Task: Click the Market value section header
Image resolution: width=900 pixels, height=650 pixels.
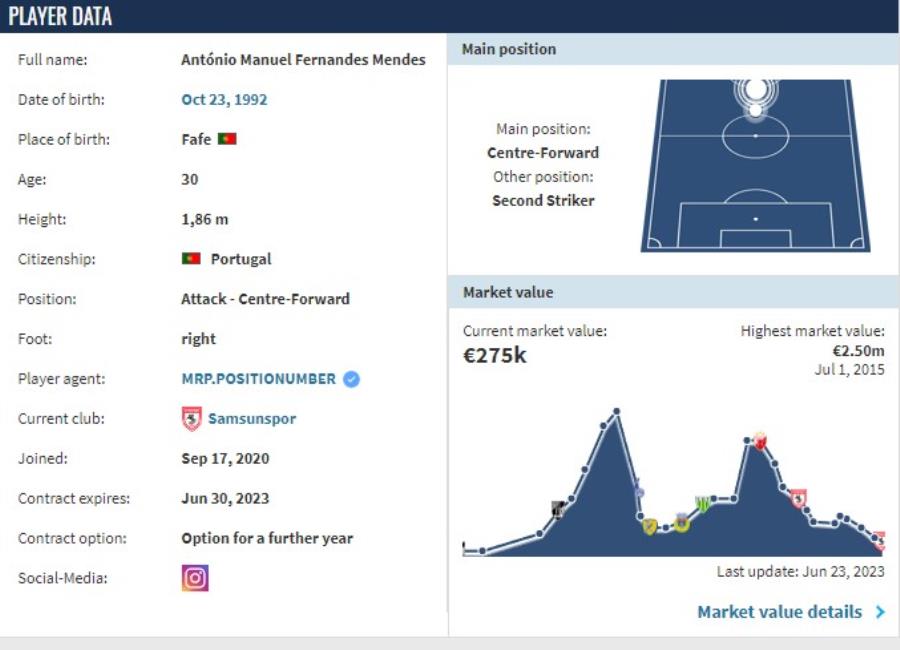Action: pyautogui.click(x=674, y=292)
